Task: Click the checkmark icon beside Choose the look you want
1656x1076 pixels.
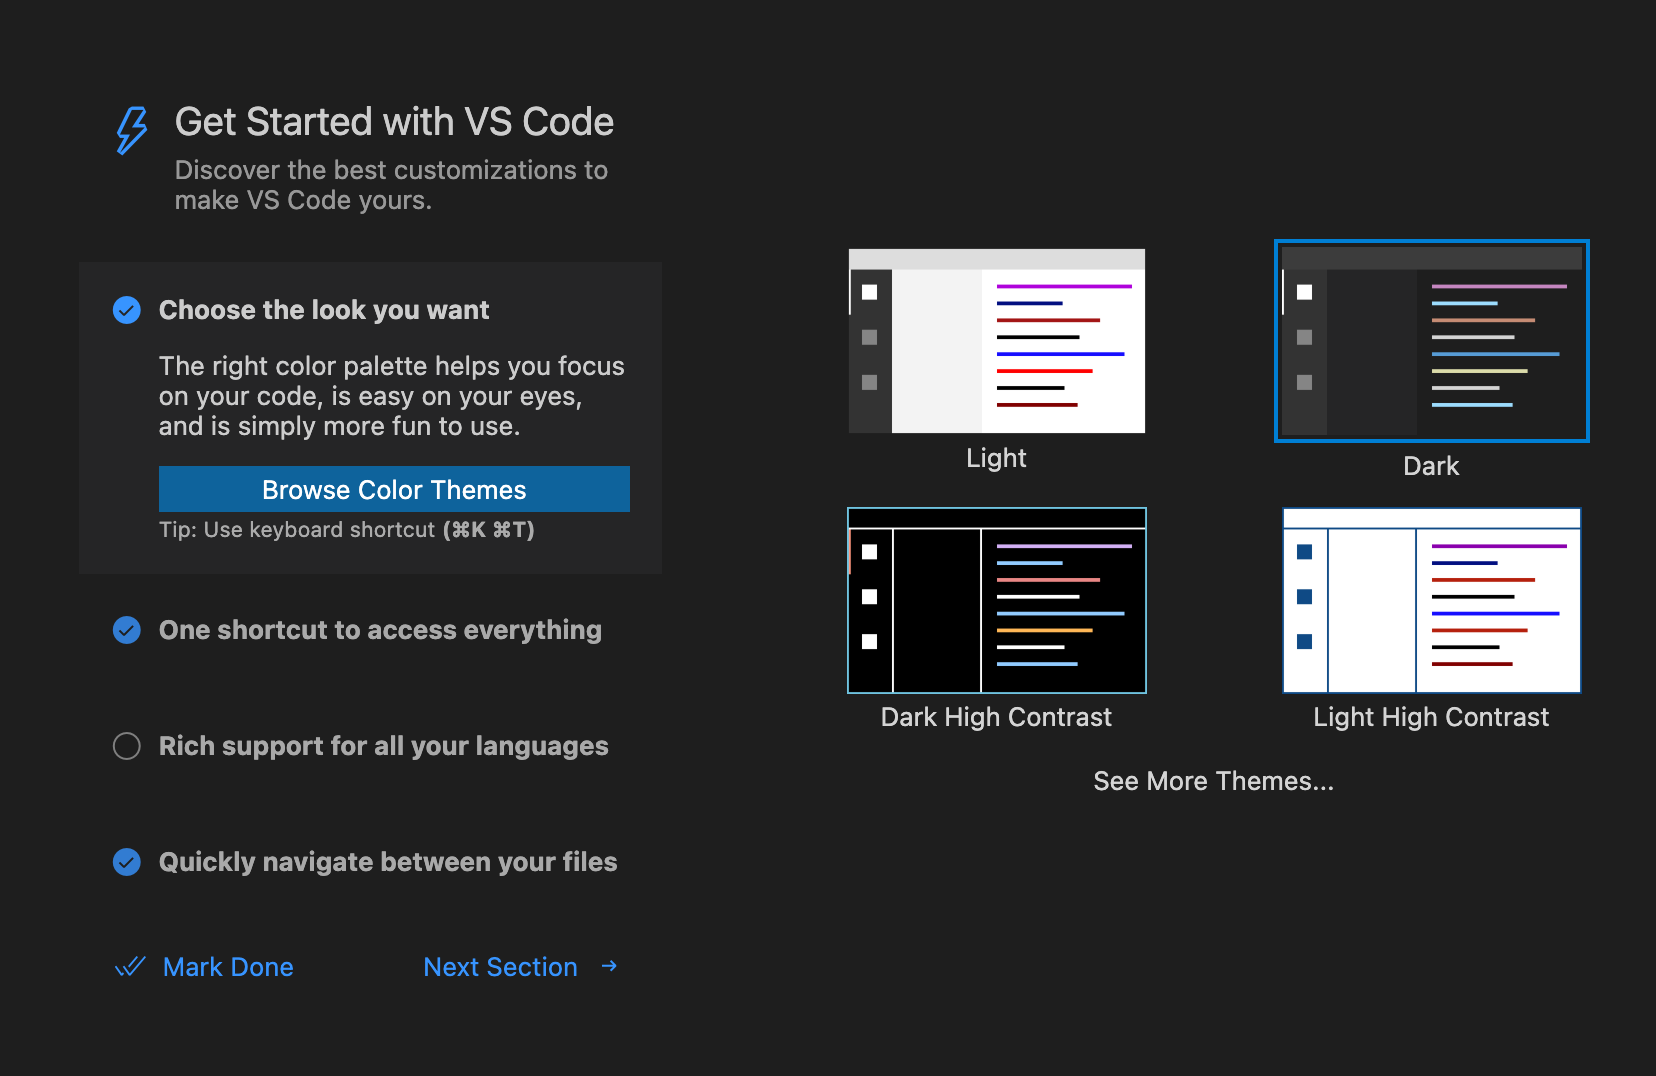Action: (x=127, y=310)
